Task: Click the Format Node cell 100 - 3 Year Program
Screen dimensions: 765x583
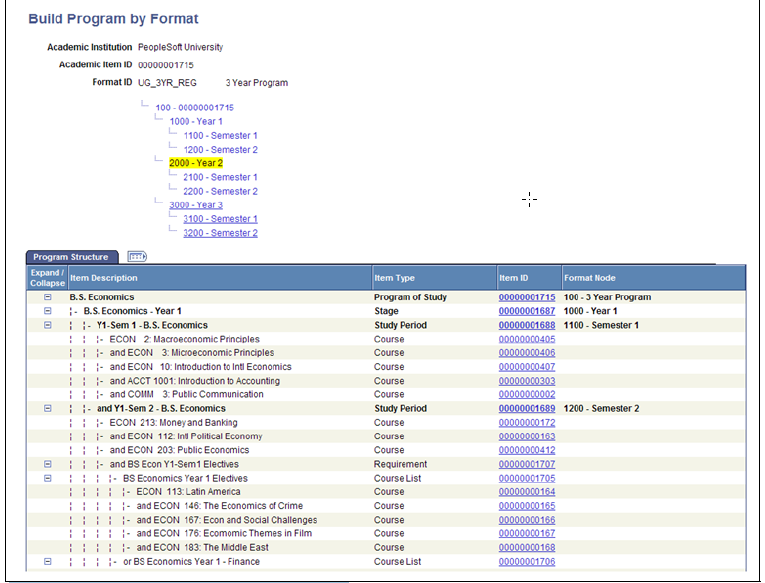Action: pos(607,297)
